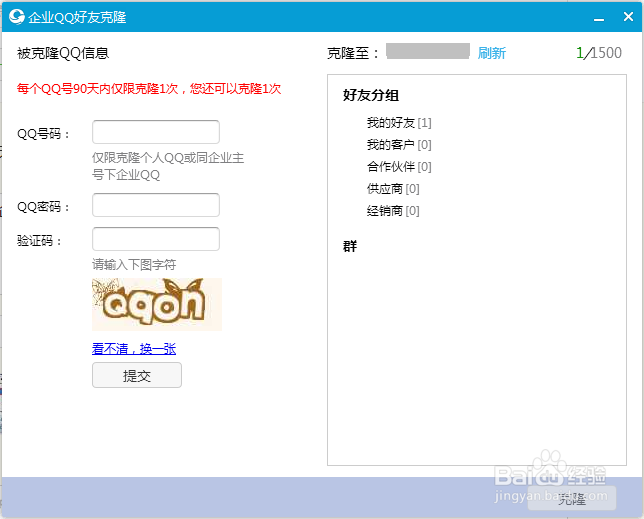Click the 提交 button
This screenshot has width=644, height=519.
click(137, 375)
